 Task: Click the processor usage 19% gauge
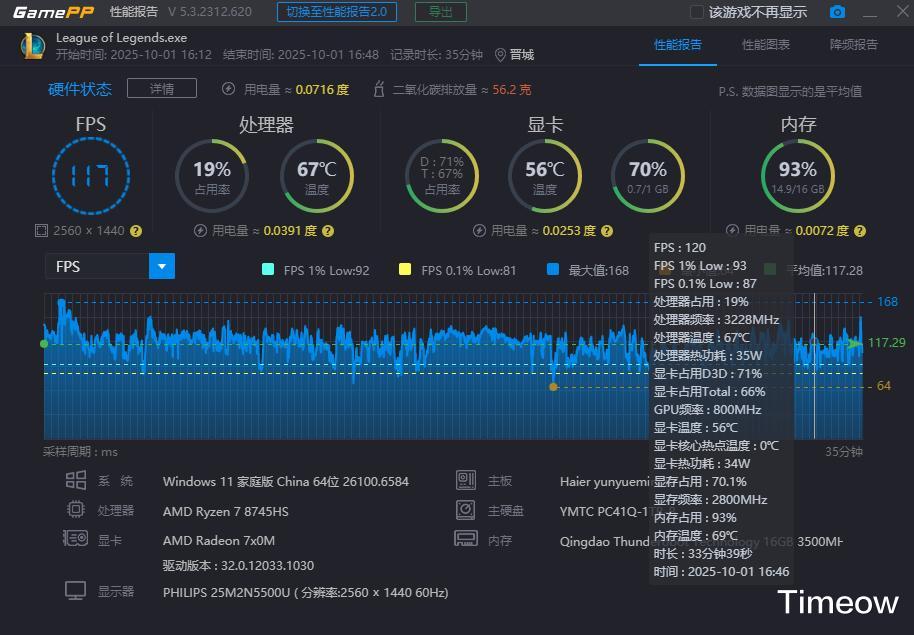212,176
